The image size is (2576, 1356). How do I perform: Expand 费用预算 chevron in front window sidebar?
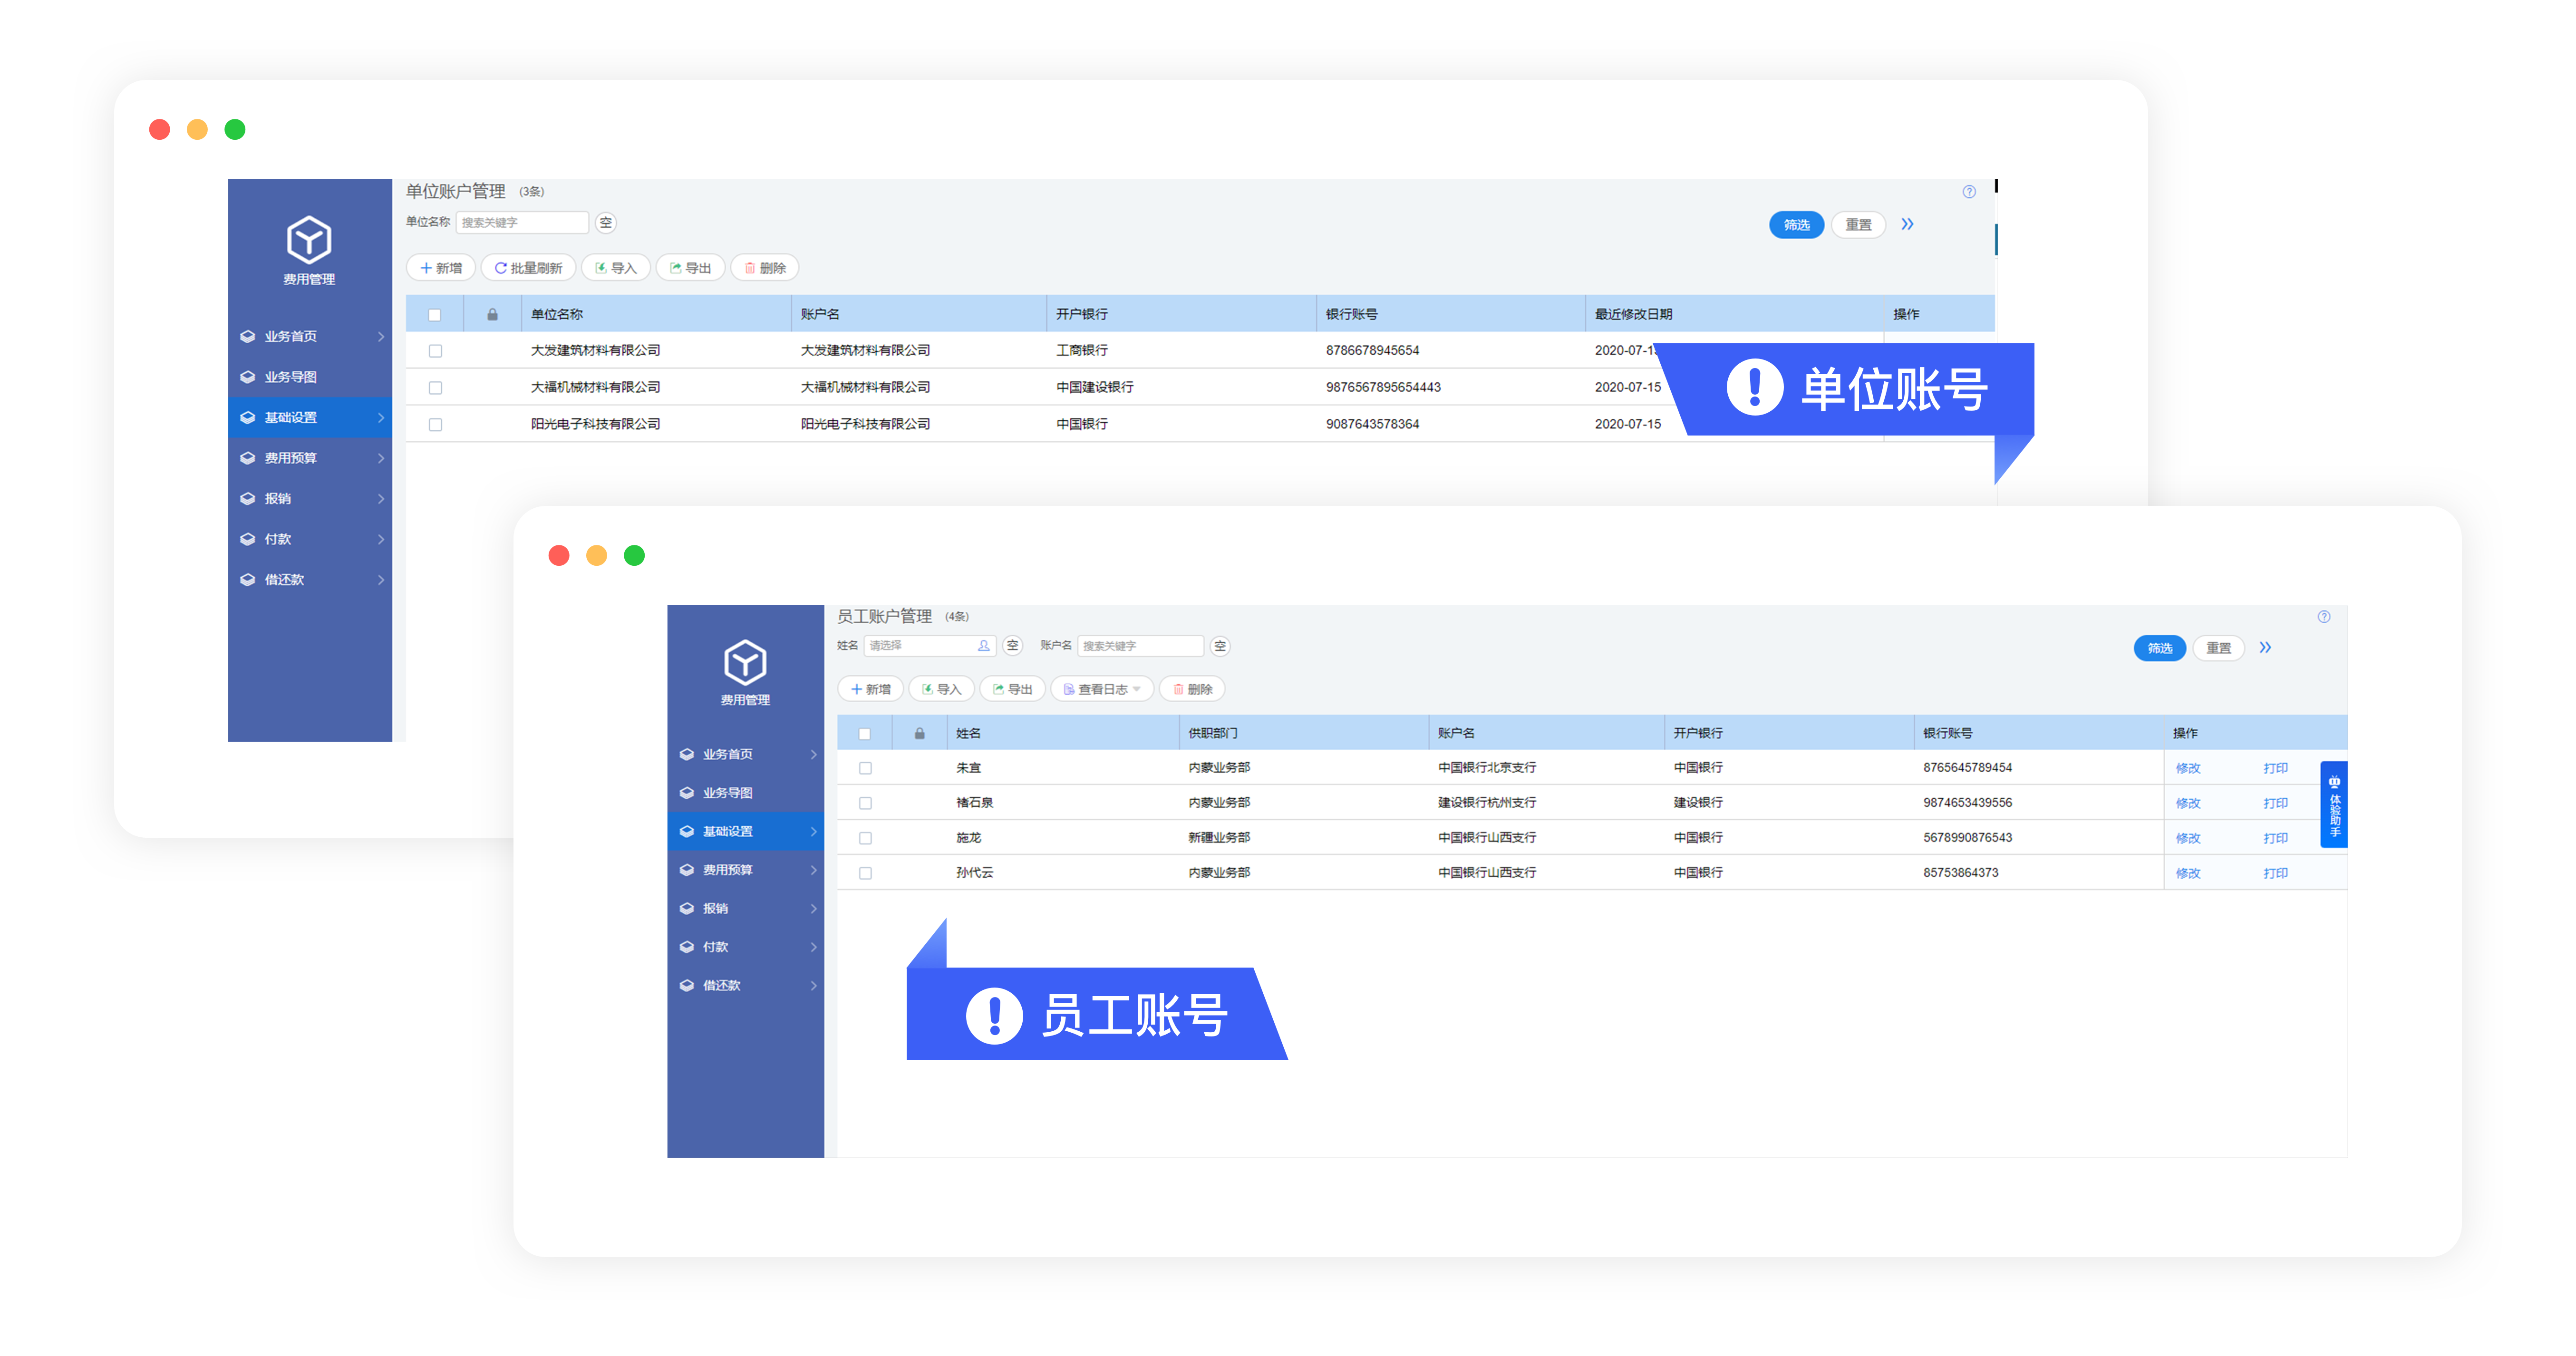814,870
